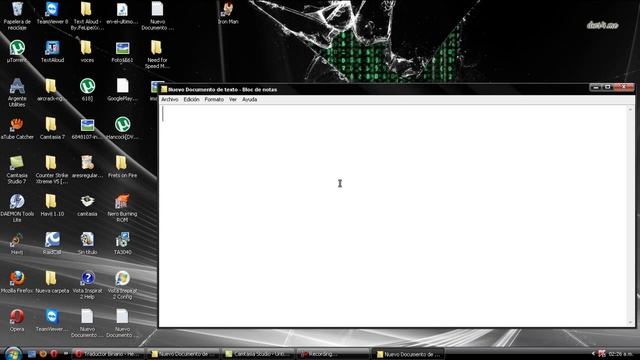Select the DAEMON Tools Lite shortcut
Viewport: 640px width, 360px height.
pos(17,208)
